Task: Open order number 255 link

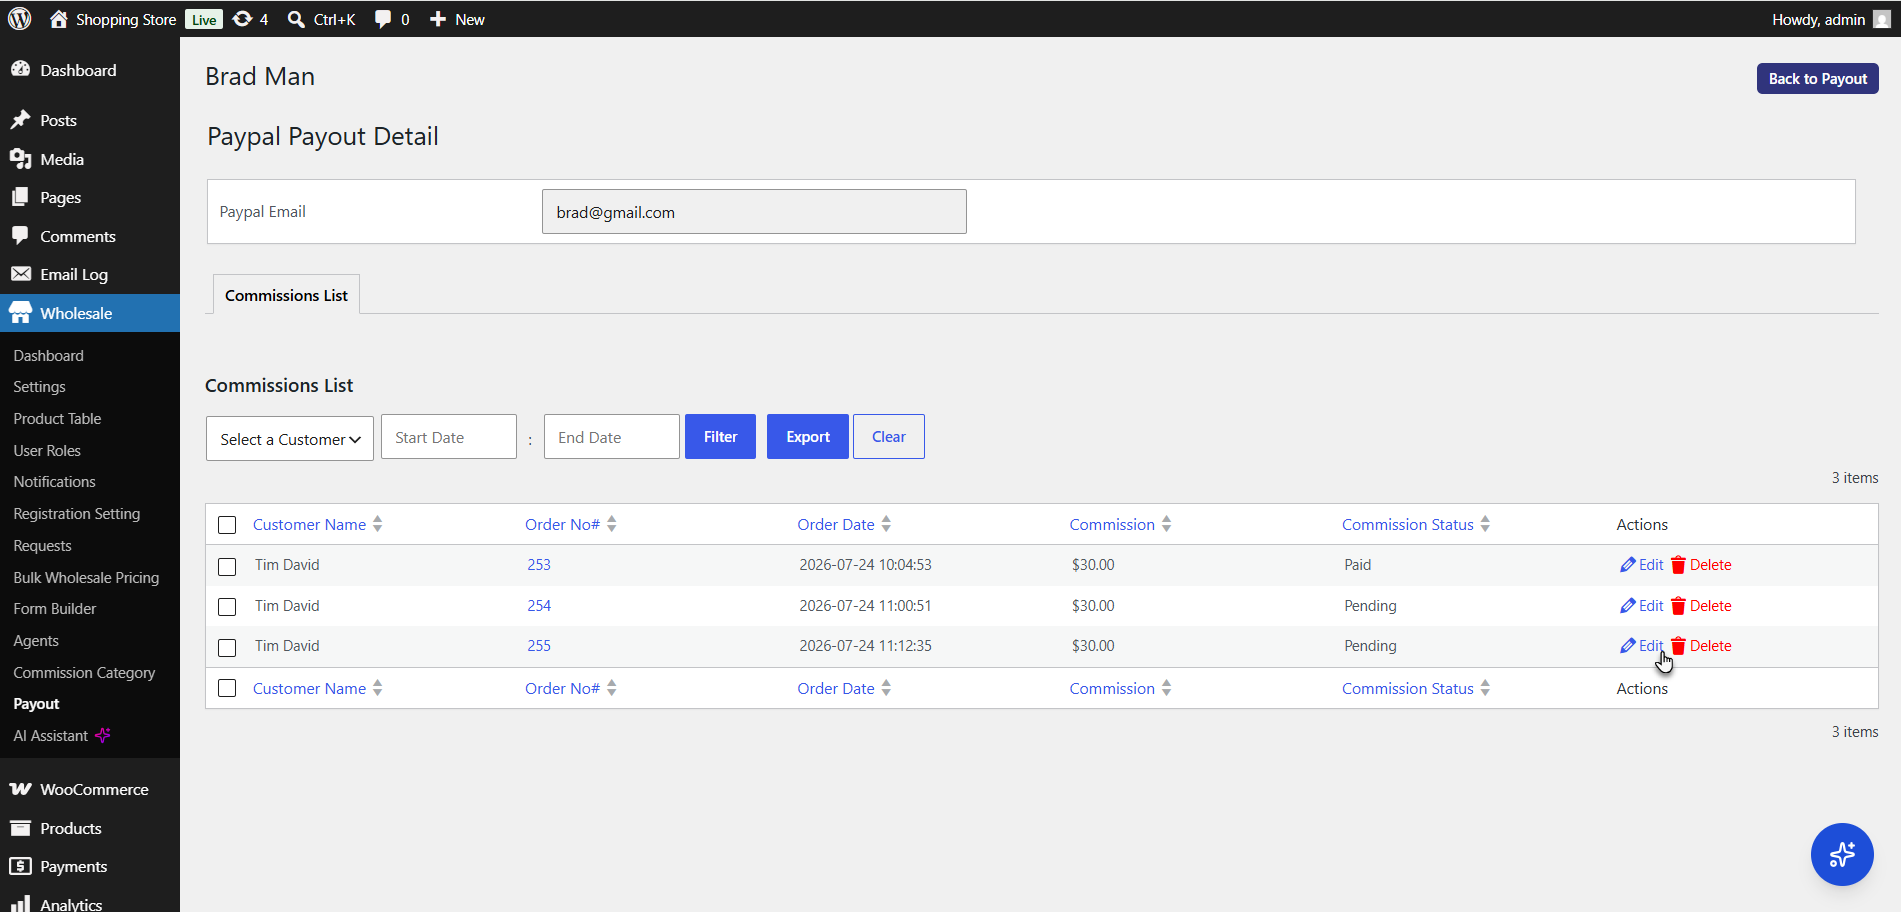Action: pyautogui.click(x=539, y=646)
